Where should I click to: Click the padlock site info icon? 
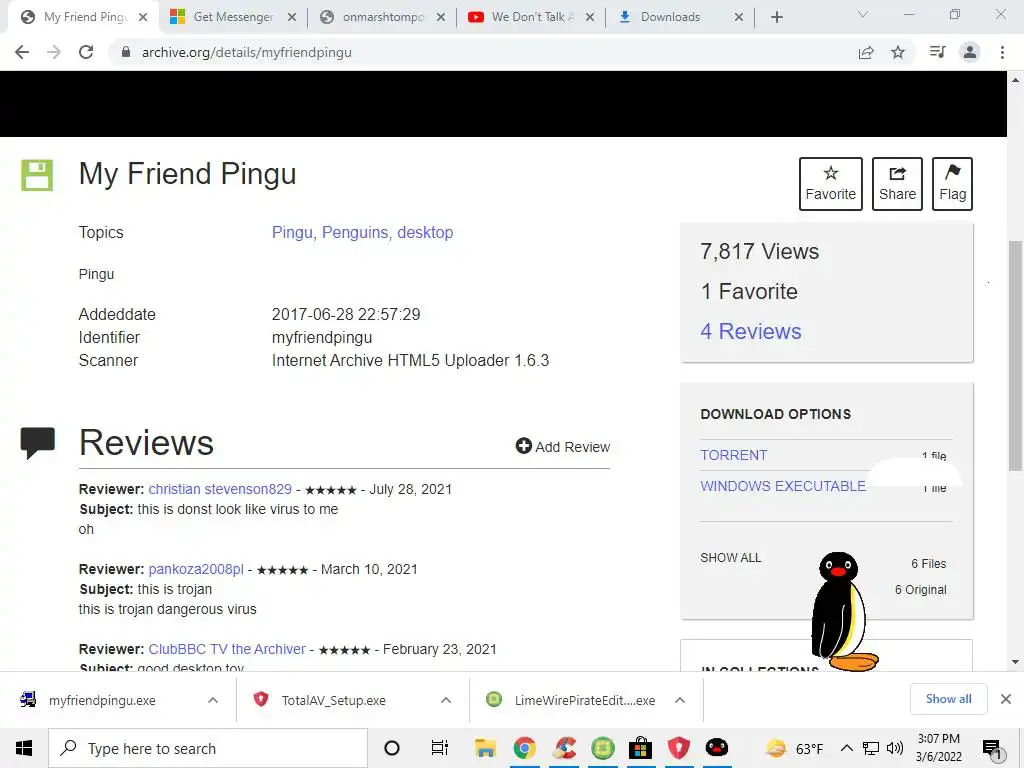click(x=126, y=52)
